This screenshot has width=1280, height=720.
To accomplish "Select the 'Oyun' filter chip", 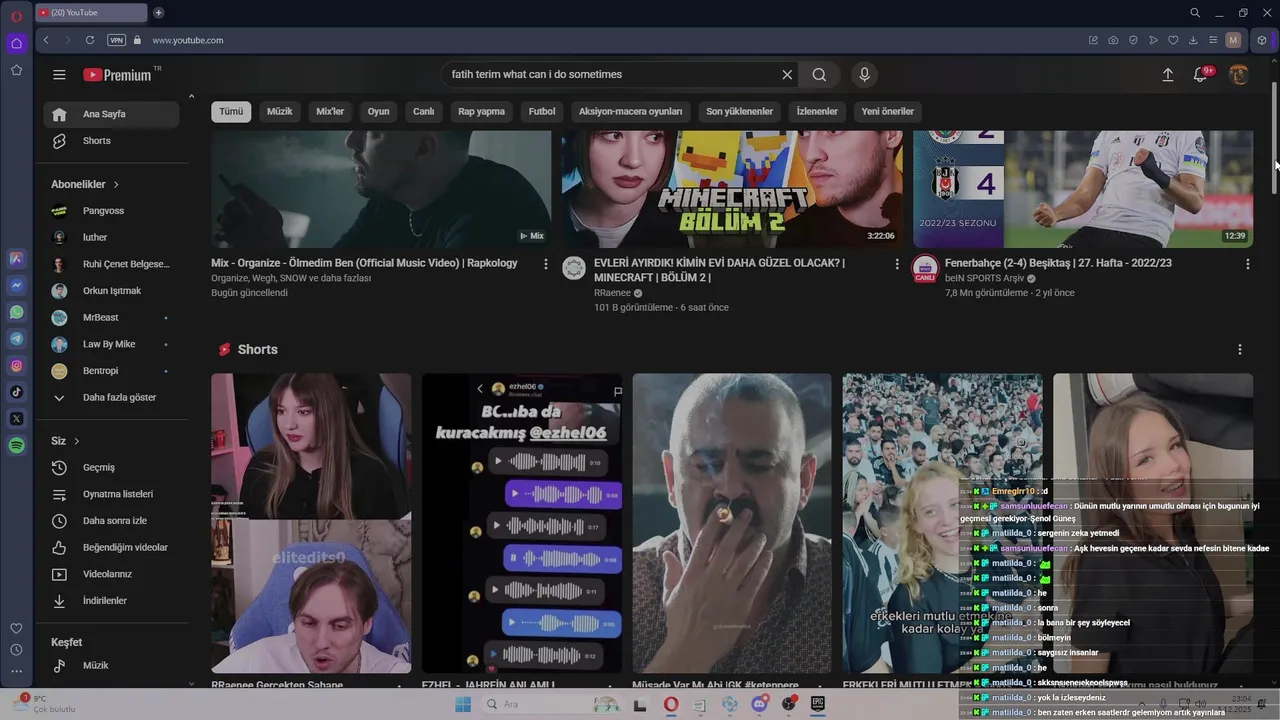I will click(378, 112).
